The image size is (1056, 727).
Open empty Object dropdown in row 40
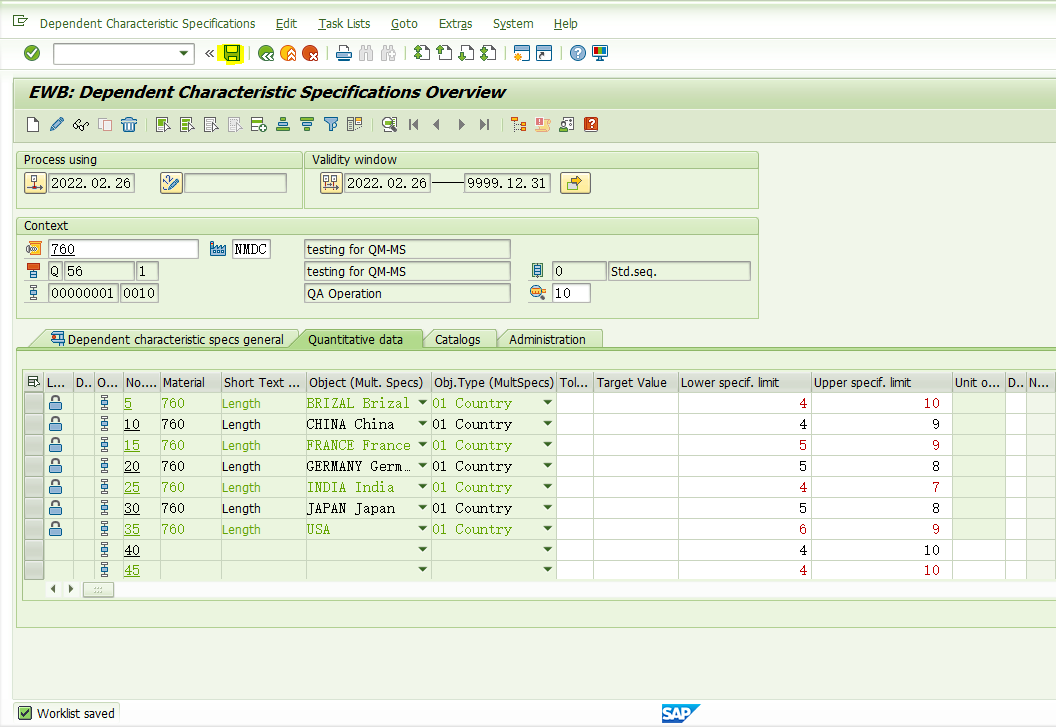(422, 550)
